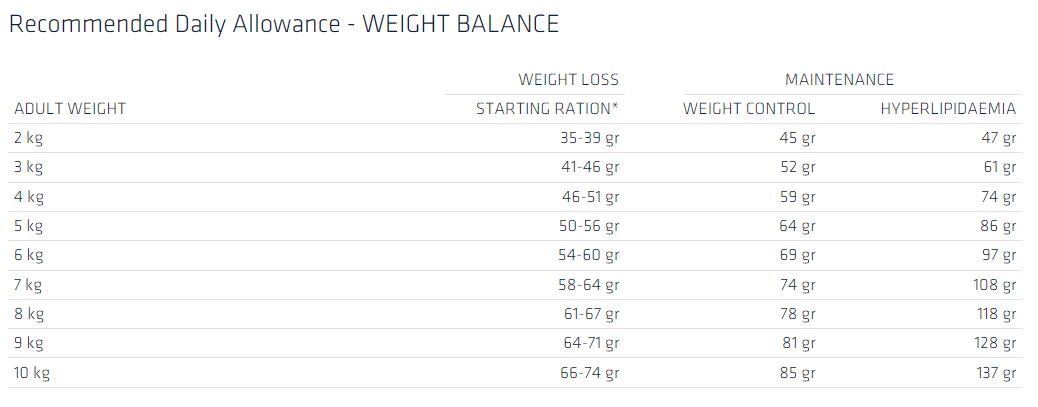Click the 10 kg row label
1038x407 pixels.
(33, 373)
